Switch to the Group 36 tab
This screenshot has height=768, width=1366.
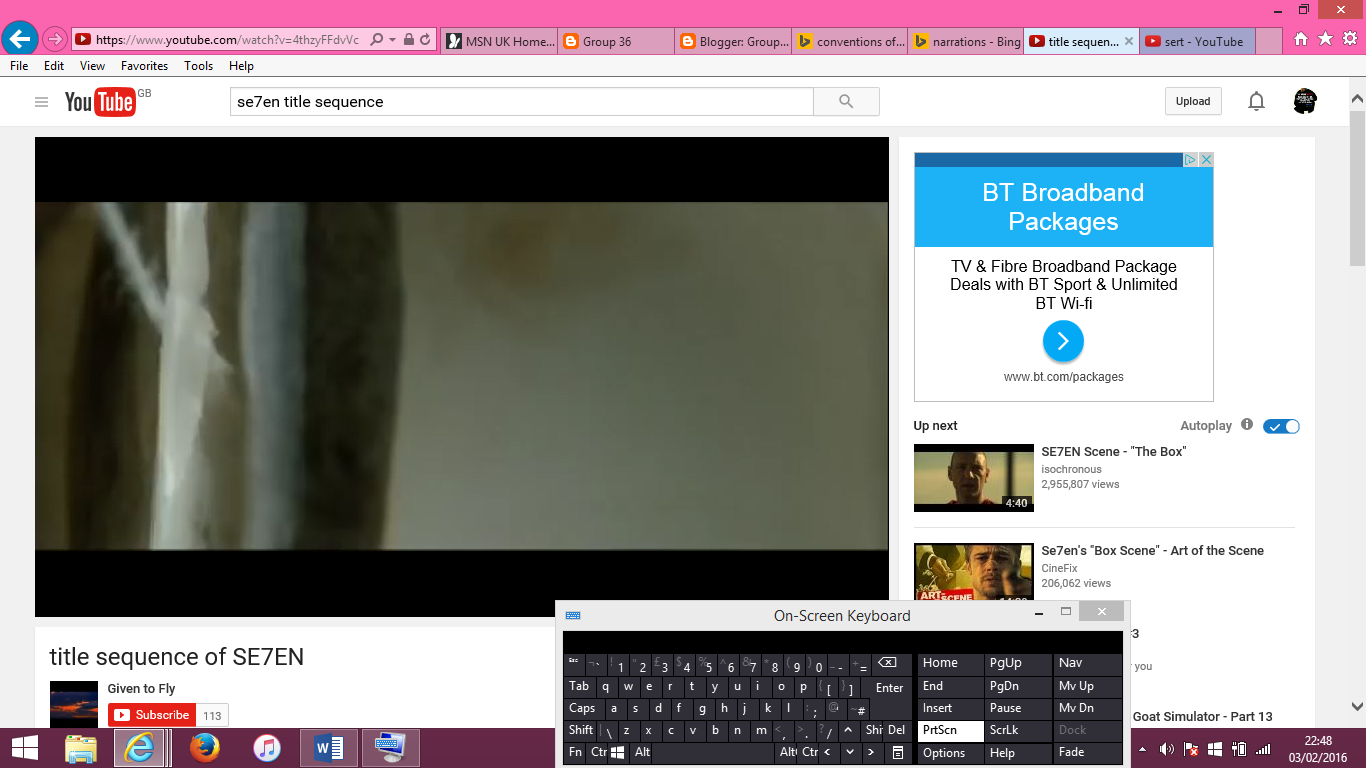click(x=615, y=41)
